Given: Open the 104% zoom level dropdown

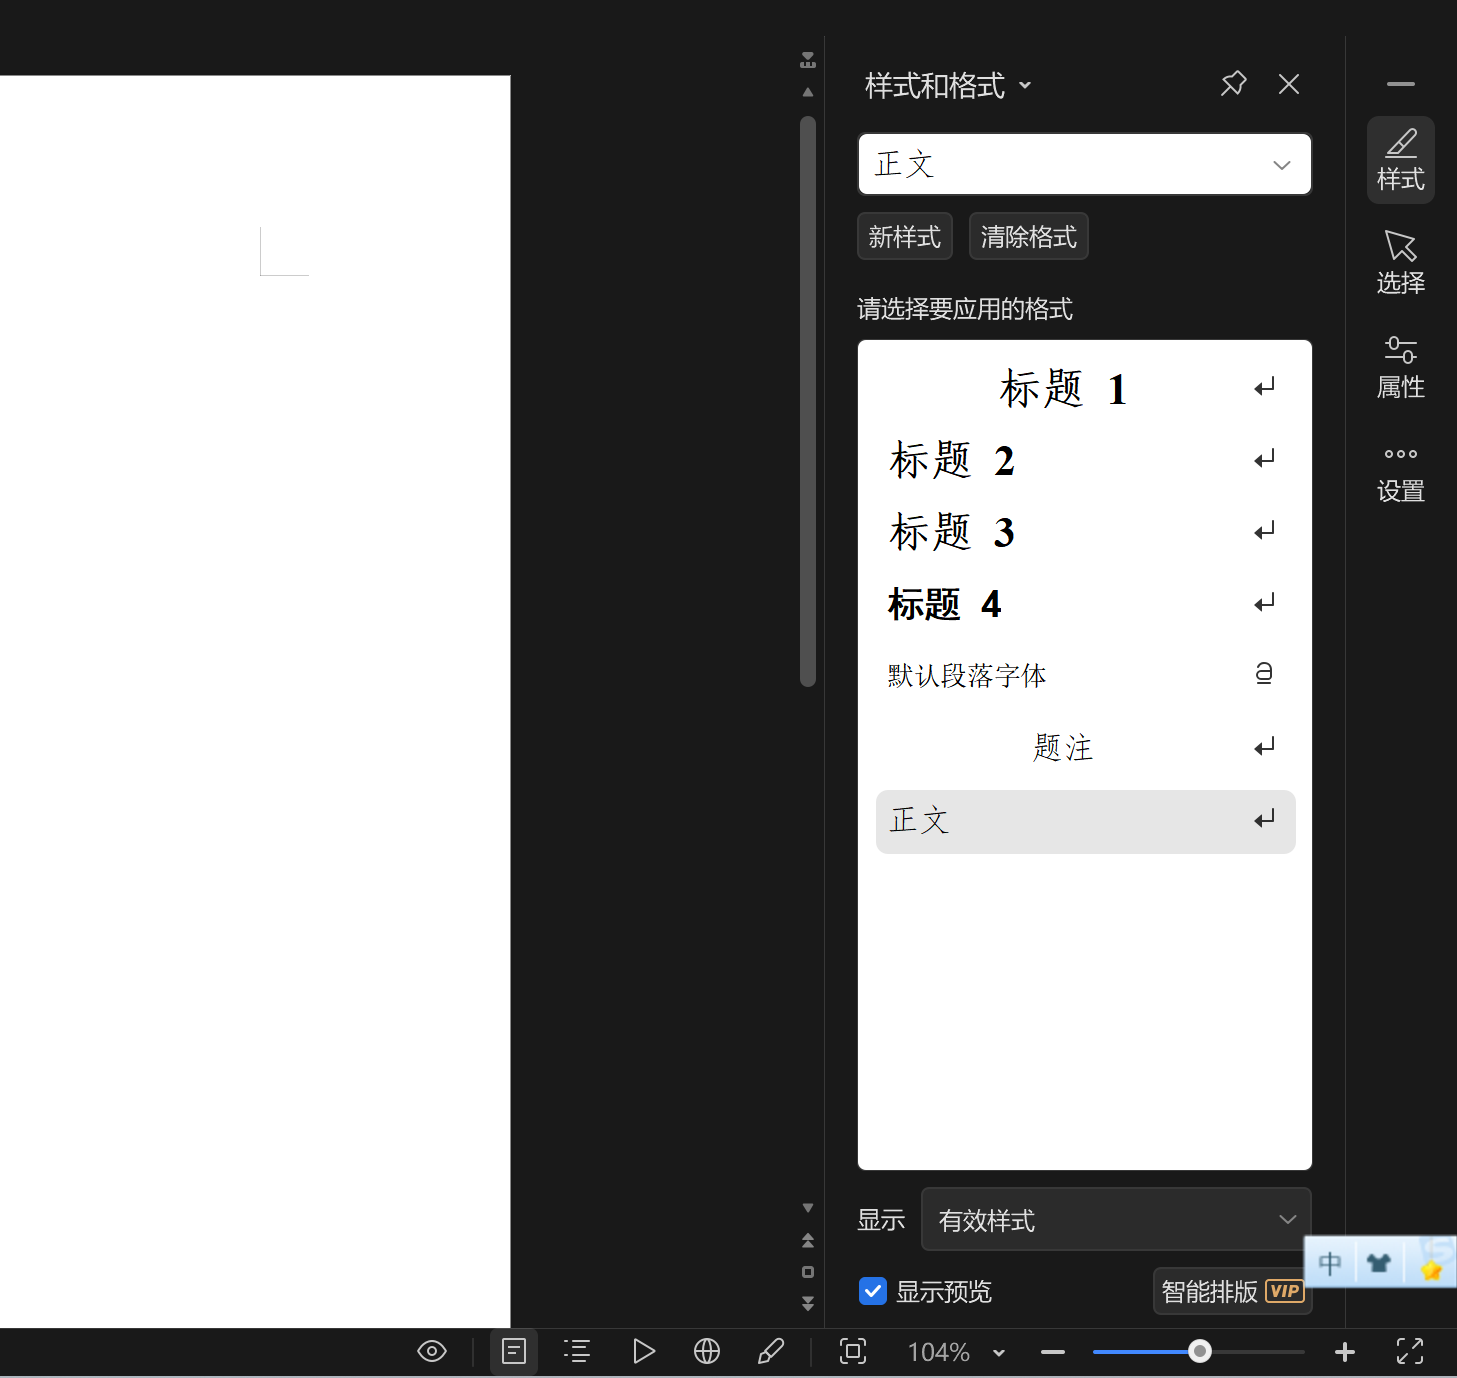Looking at the screenshot, I should pos(956,1353).
